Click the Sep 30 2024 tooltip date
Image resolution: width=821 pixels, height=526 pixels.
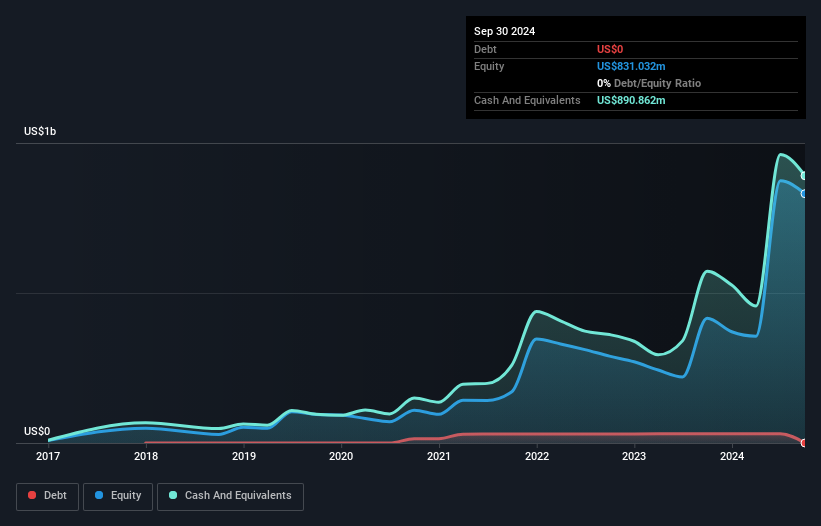(504, 31)
